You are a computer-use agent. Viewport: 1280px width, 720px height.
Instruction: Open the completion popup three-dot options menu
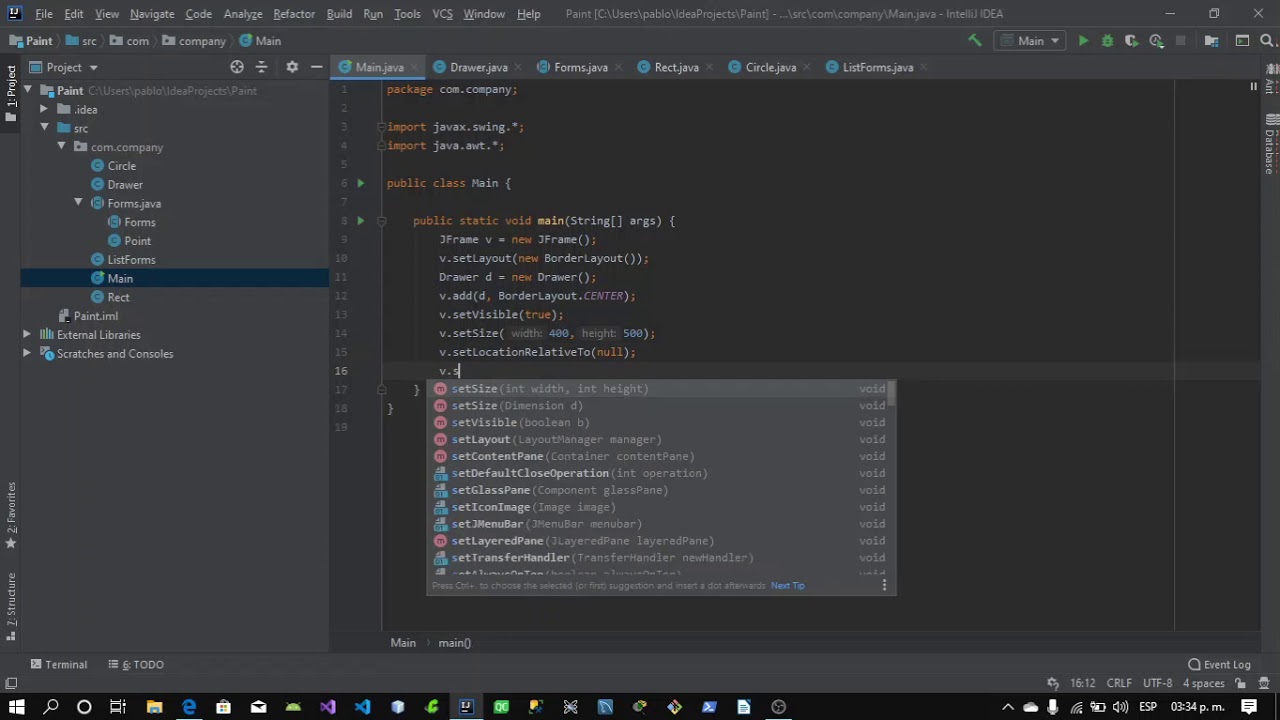point(884,585)
